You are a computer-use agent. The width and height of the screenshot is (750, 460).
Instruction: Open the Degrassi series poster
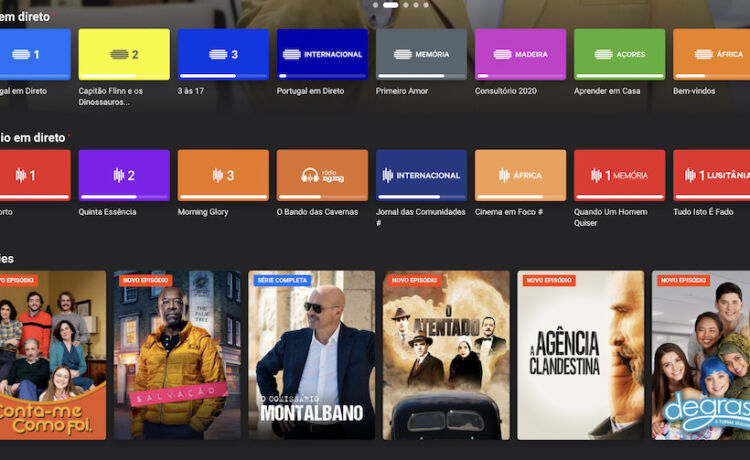(701, 355)
